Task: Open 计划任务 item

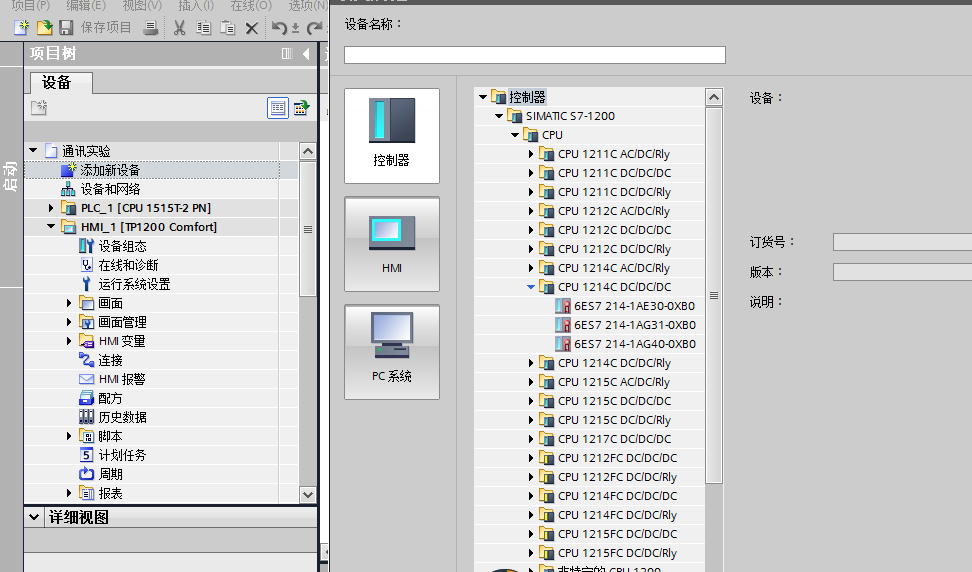Action: tap(122, 455)
